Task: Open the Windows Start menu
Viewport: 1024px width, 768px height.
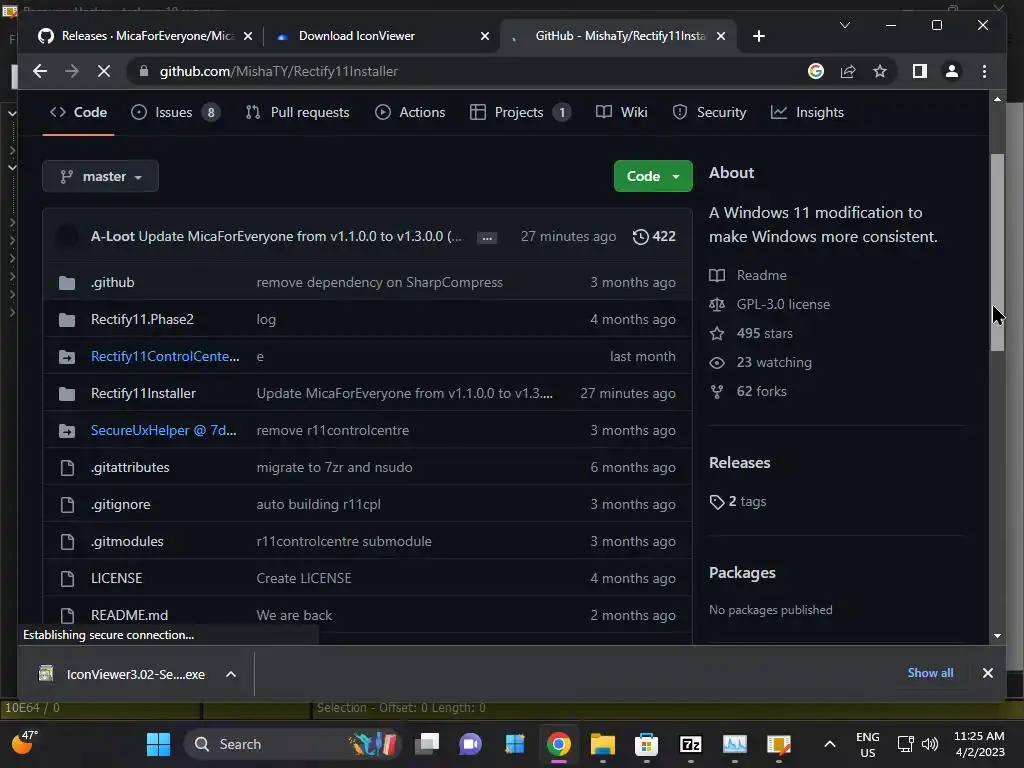Action: click(x=158, y=744)
